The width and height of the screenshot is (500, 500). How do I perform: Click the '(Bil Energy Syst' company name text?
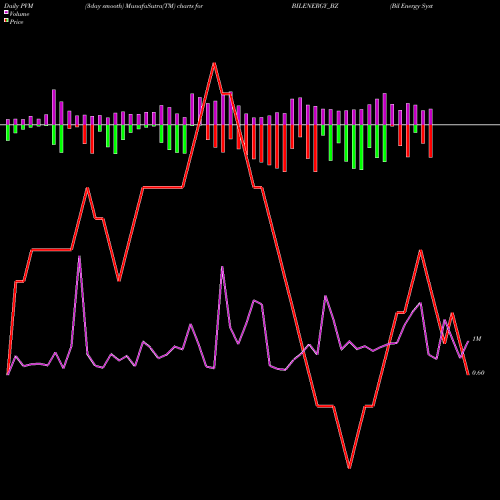pos(411,6)
